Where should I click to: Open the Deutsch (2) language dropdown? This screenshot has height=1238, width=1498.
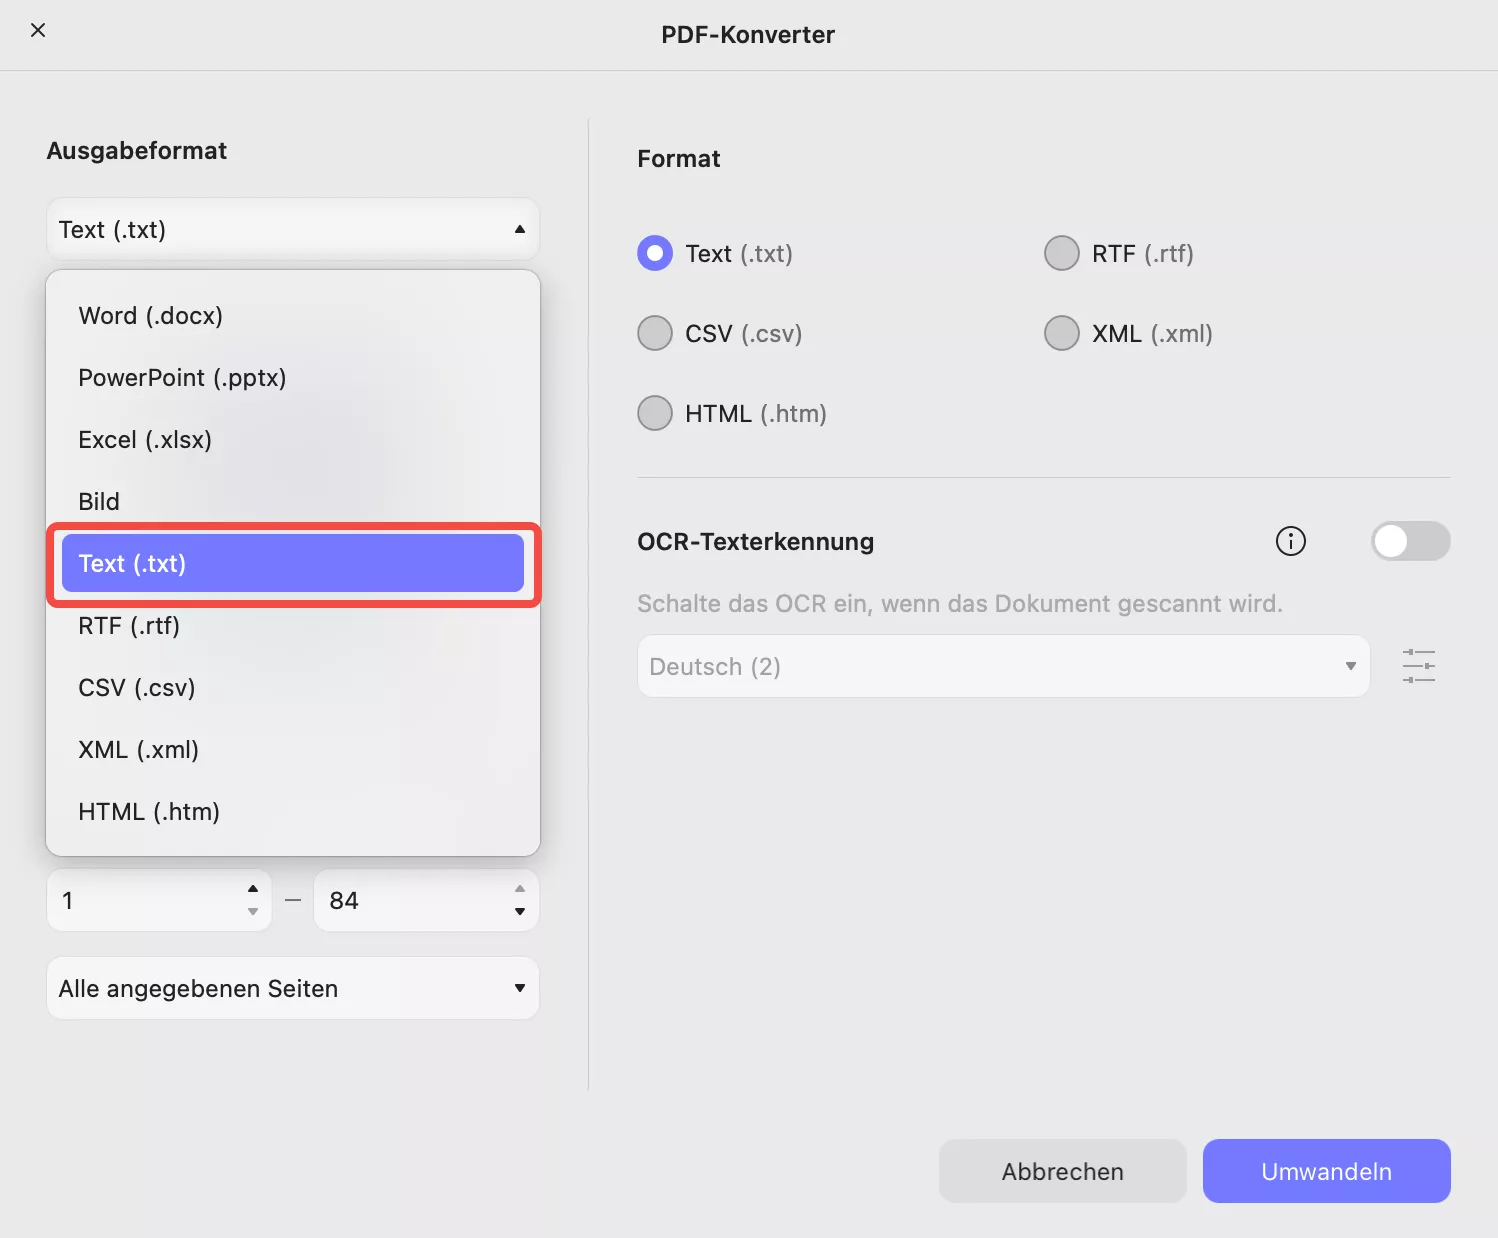coord(1003,666)
